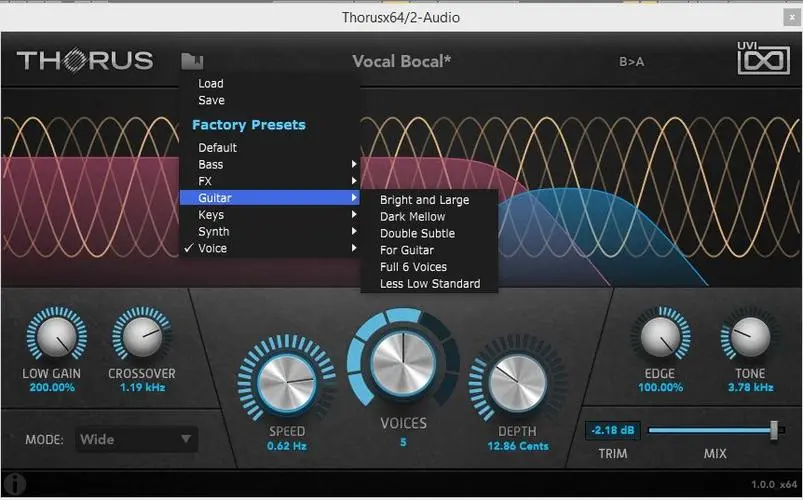Expand the Keys preset category

[x=269, y=215]
